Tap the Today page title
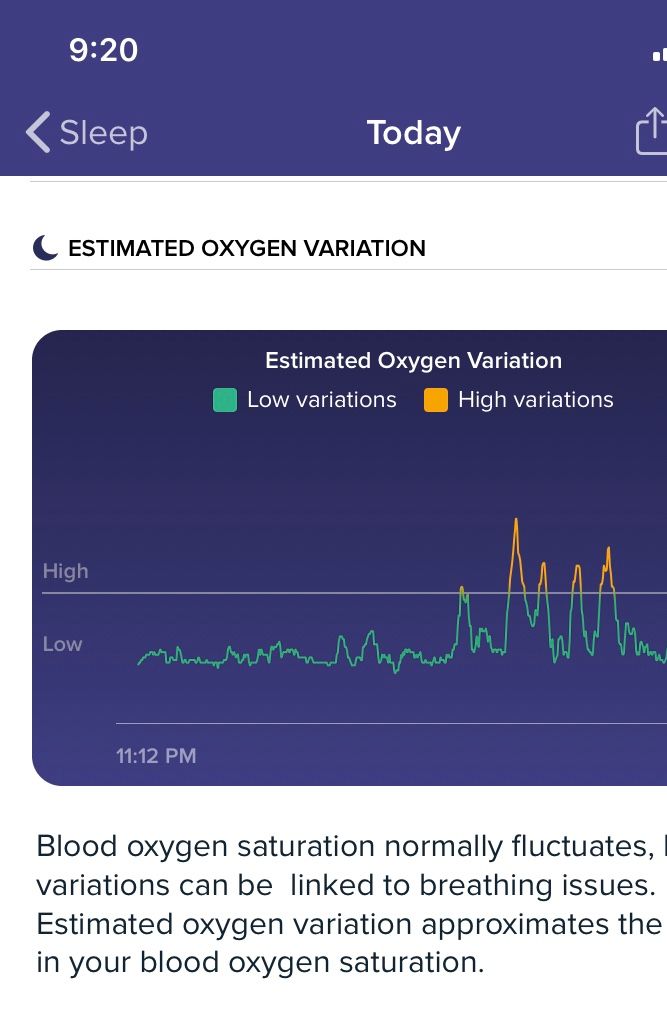The height and width of the screenshot is (1033, 667). pos(413,133)
